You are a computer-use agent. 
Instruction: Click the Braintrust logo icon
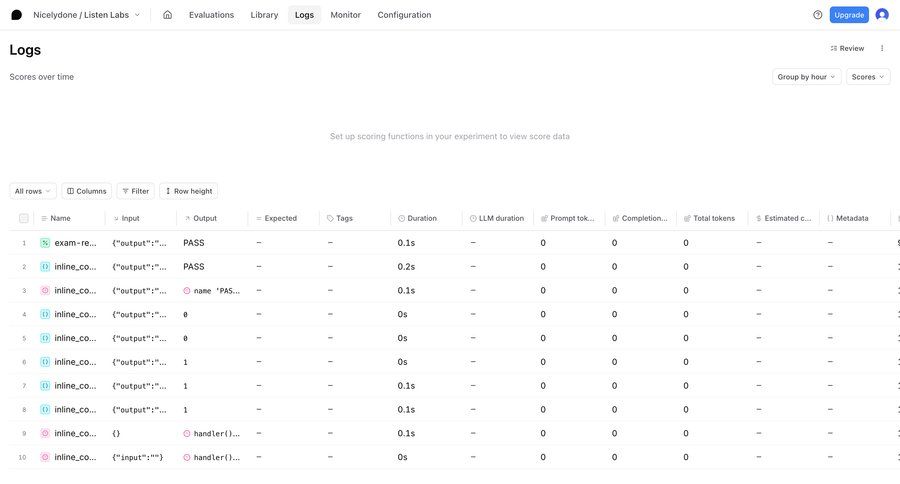[17, 15]
